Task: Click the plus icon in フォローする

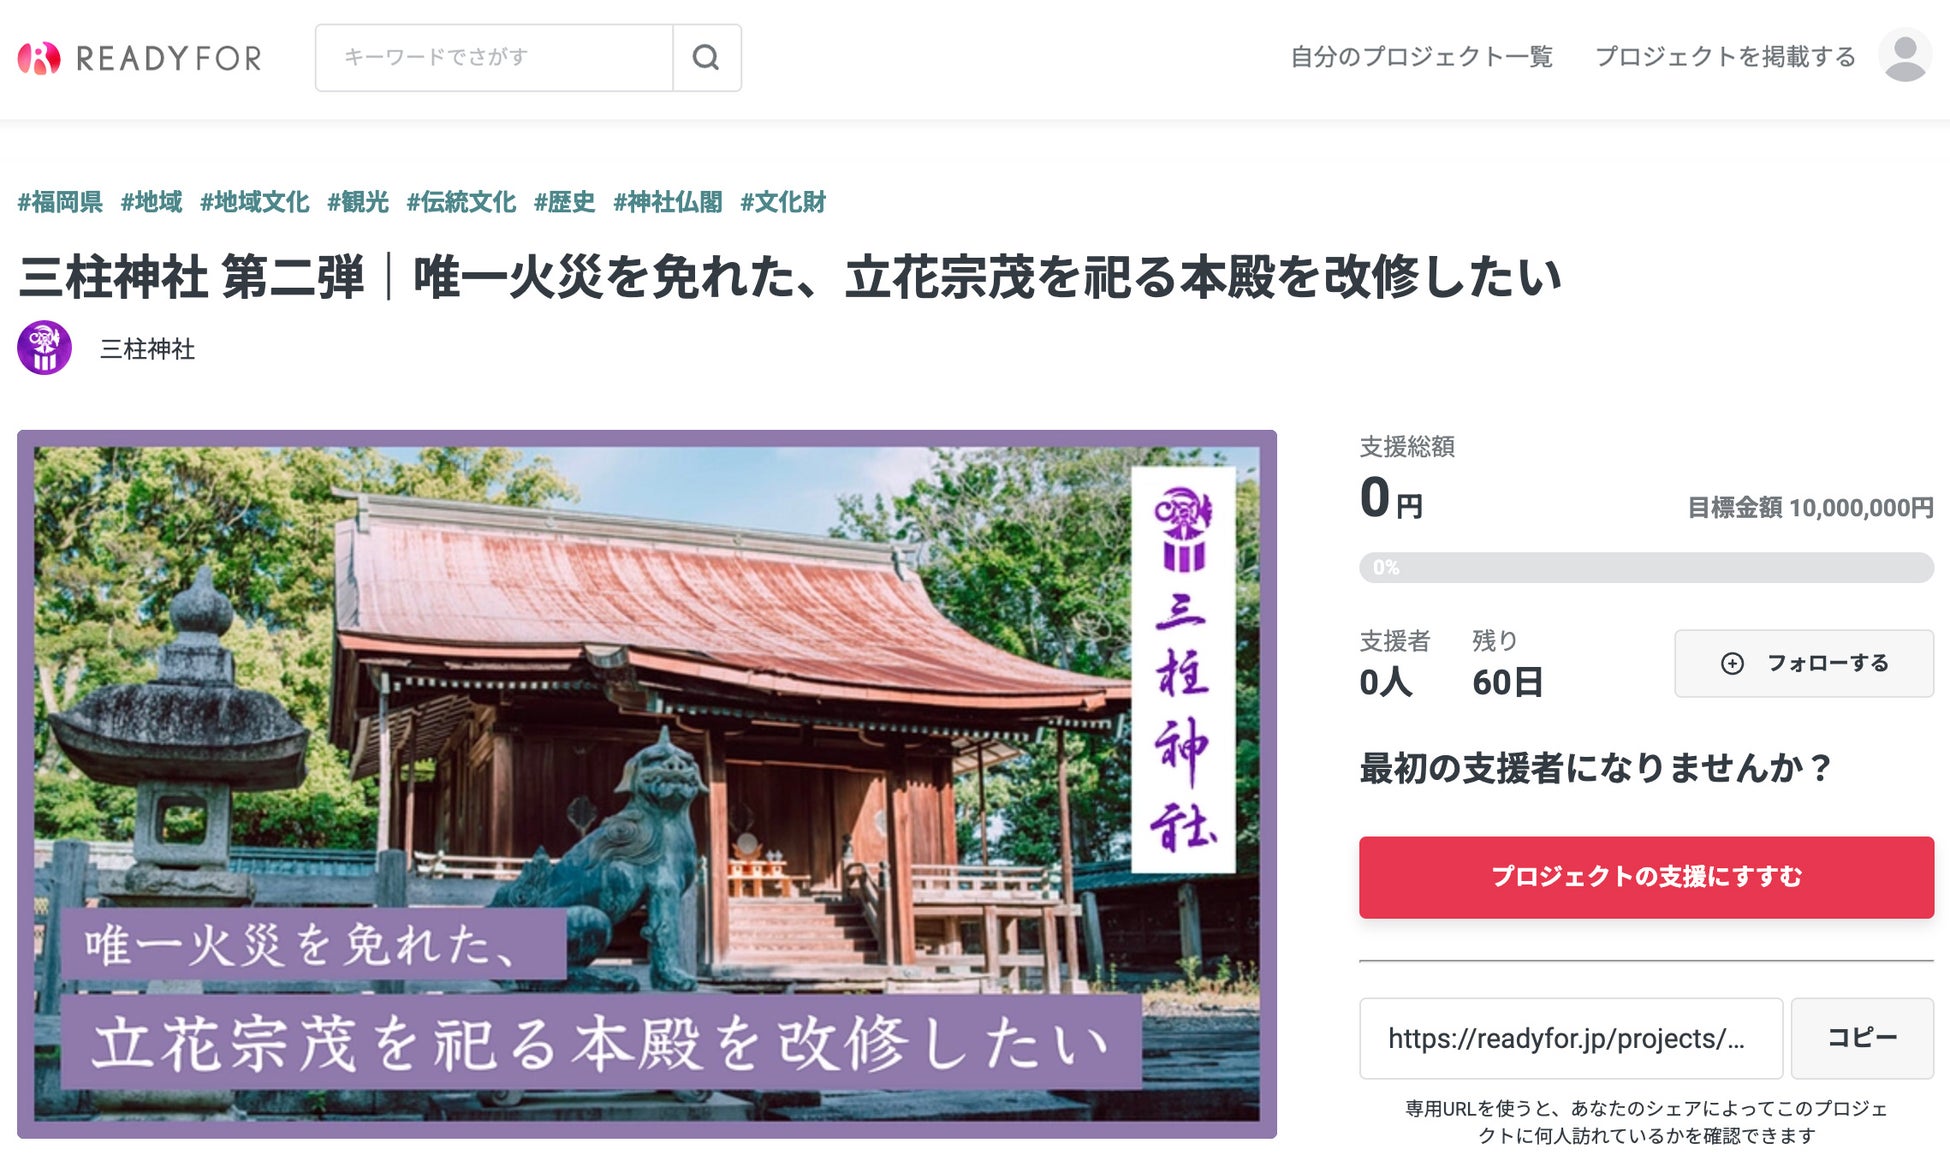Action: click(x=1732, y=663)
